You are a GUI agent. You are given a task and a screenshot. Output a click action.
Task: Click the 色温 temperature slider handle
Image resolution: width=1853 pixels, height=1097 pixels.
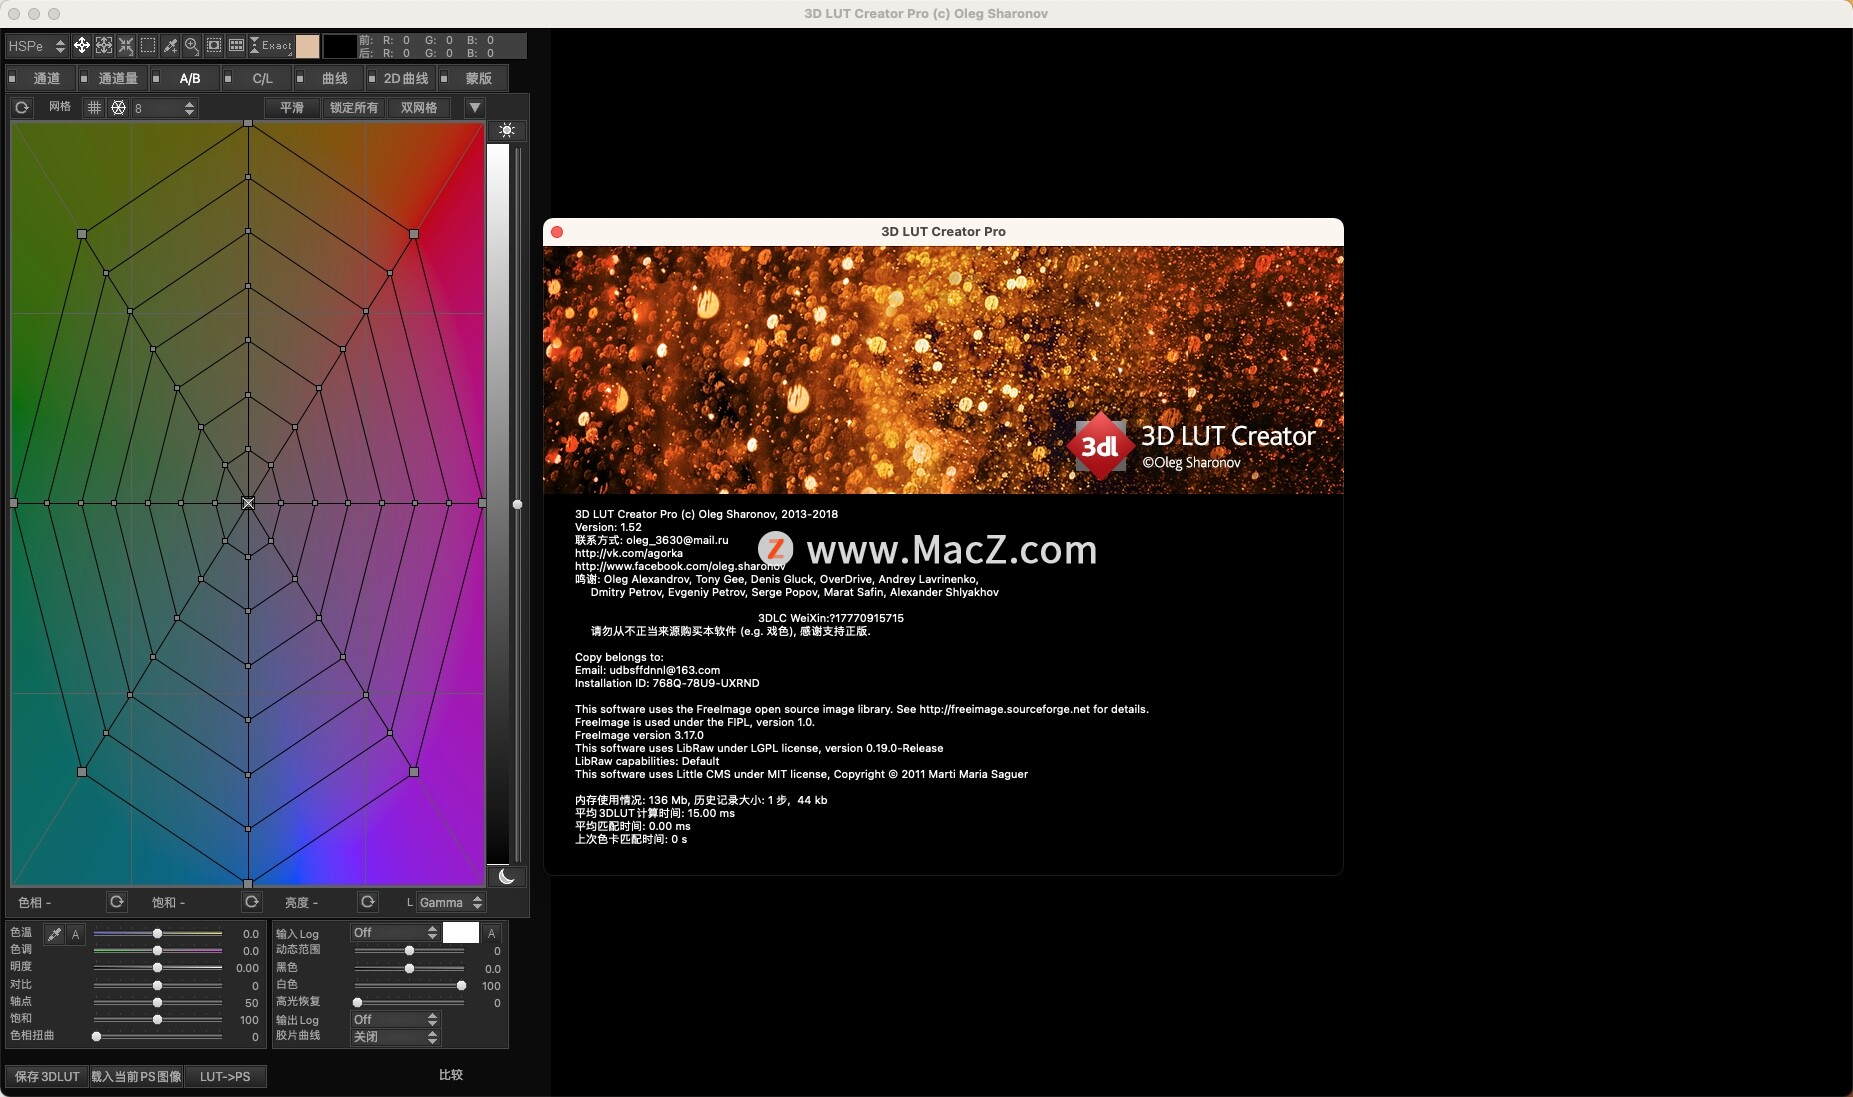point(157,933)
